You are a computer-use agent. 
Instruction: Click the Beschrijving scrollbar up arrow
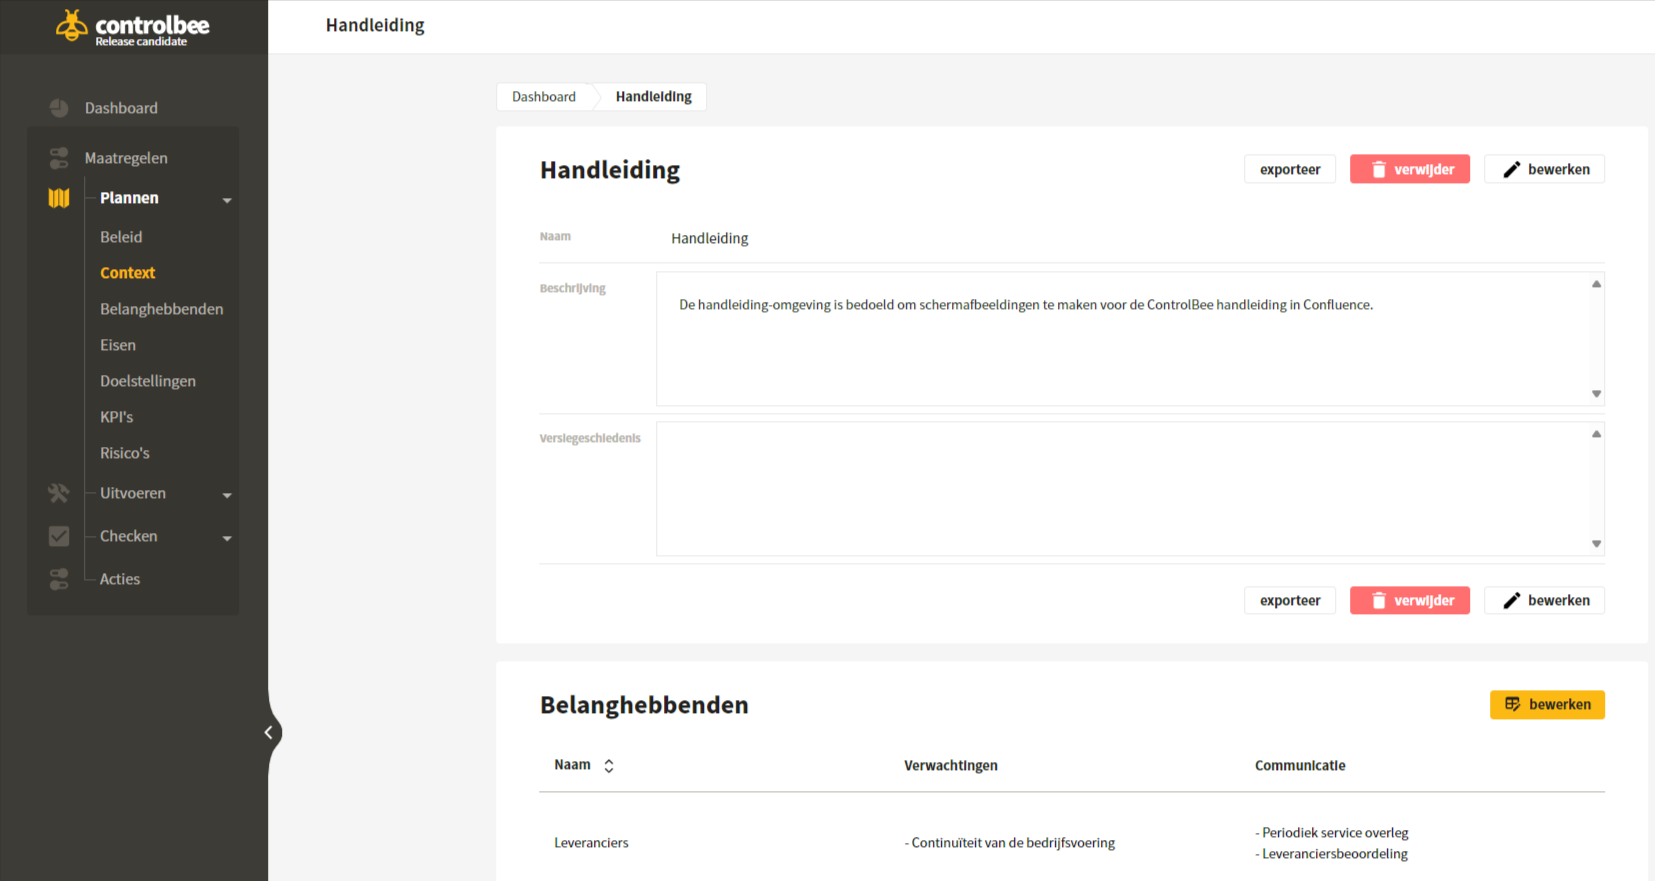(1596, 284)
